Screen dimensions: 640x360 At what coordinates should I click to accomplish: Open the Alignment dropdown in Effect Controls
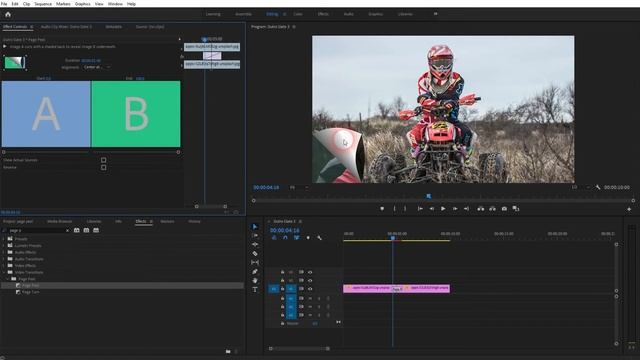pos(97,67)
